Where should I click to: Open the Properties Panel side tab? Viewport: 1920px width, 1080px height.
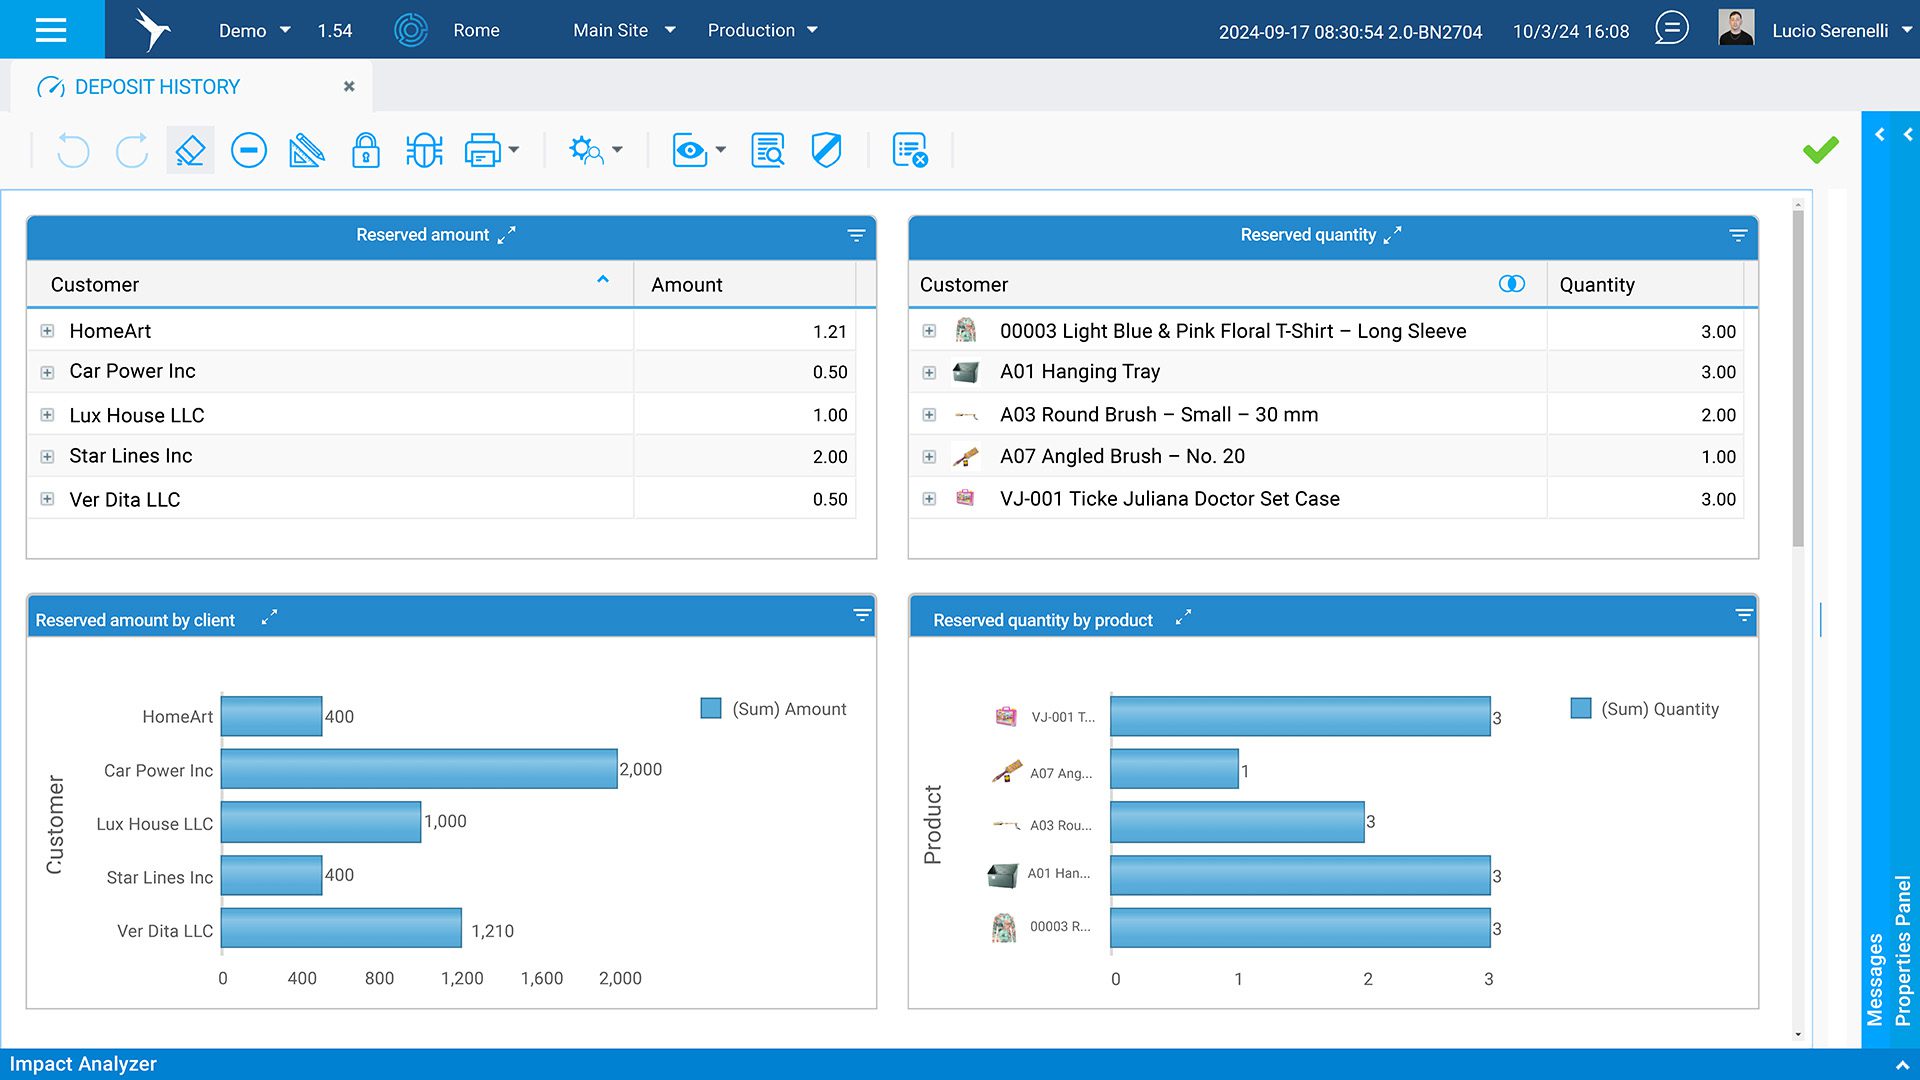pos(1903,950)
